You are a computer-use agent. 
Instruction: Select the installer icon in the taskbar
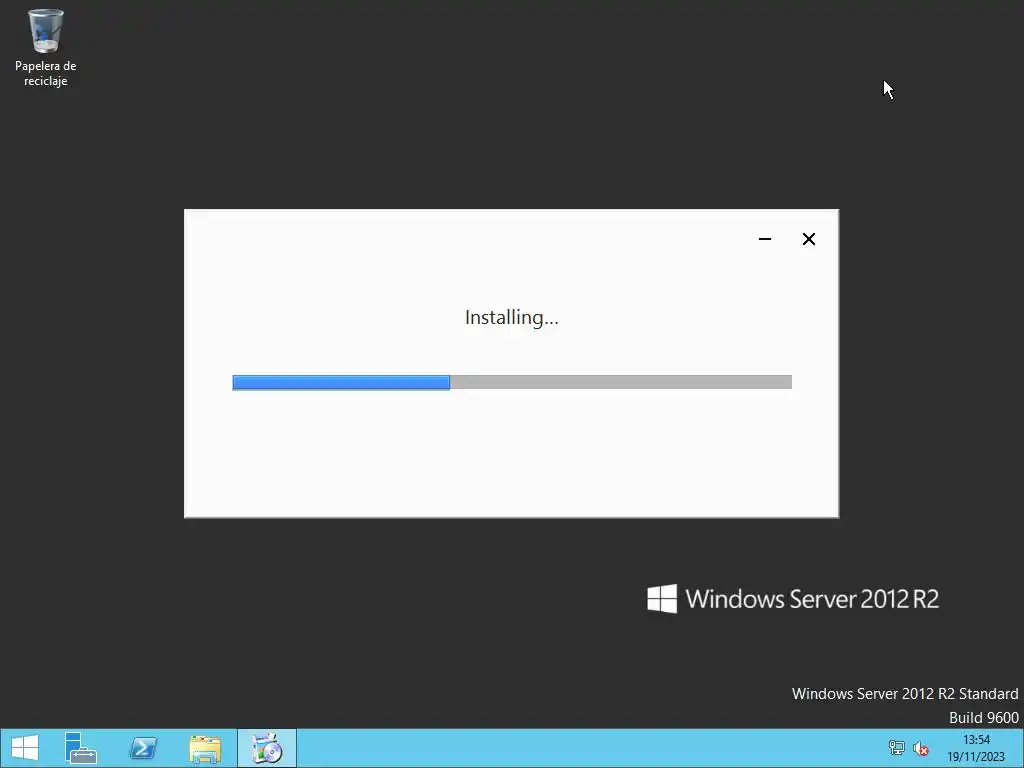coord(266,748)
